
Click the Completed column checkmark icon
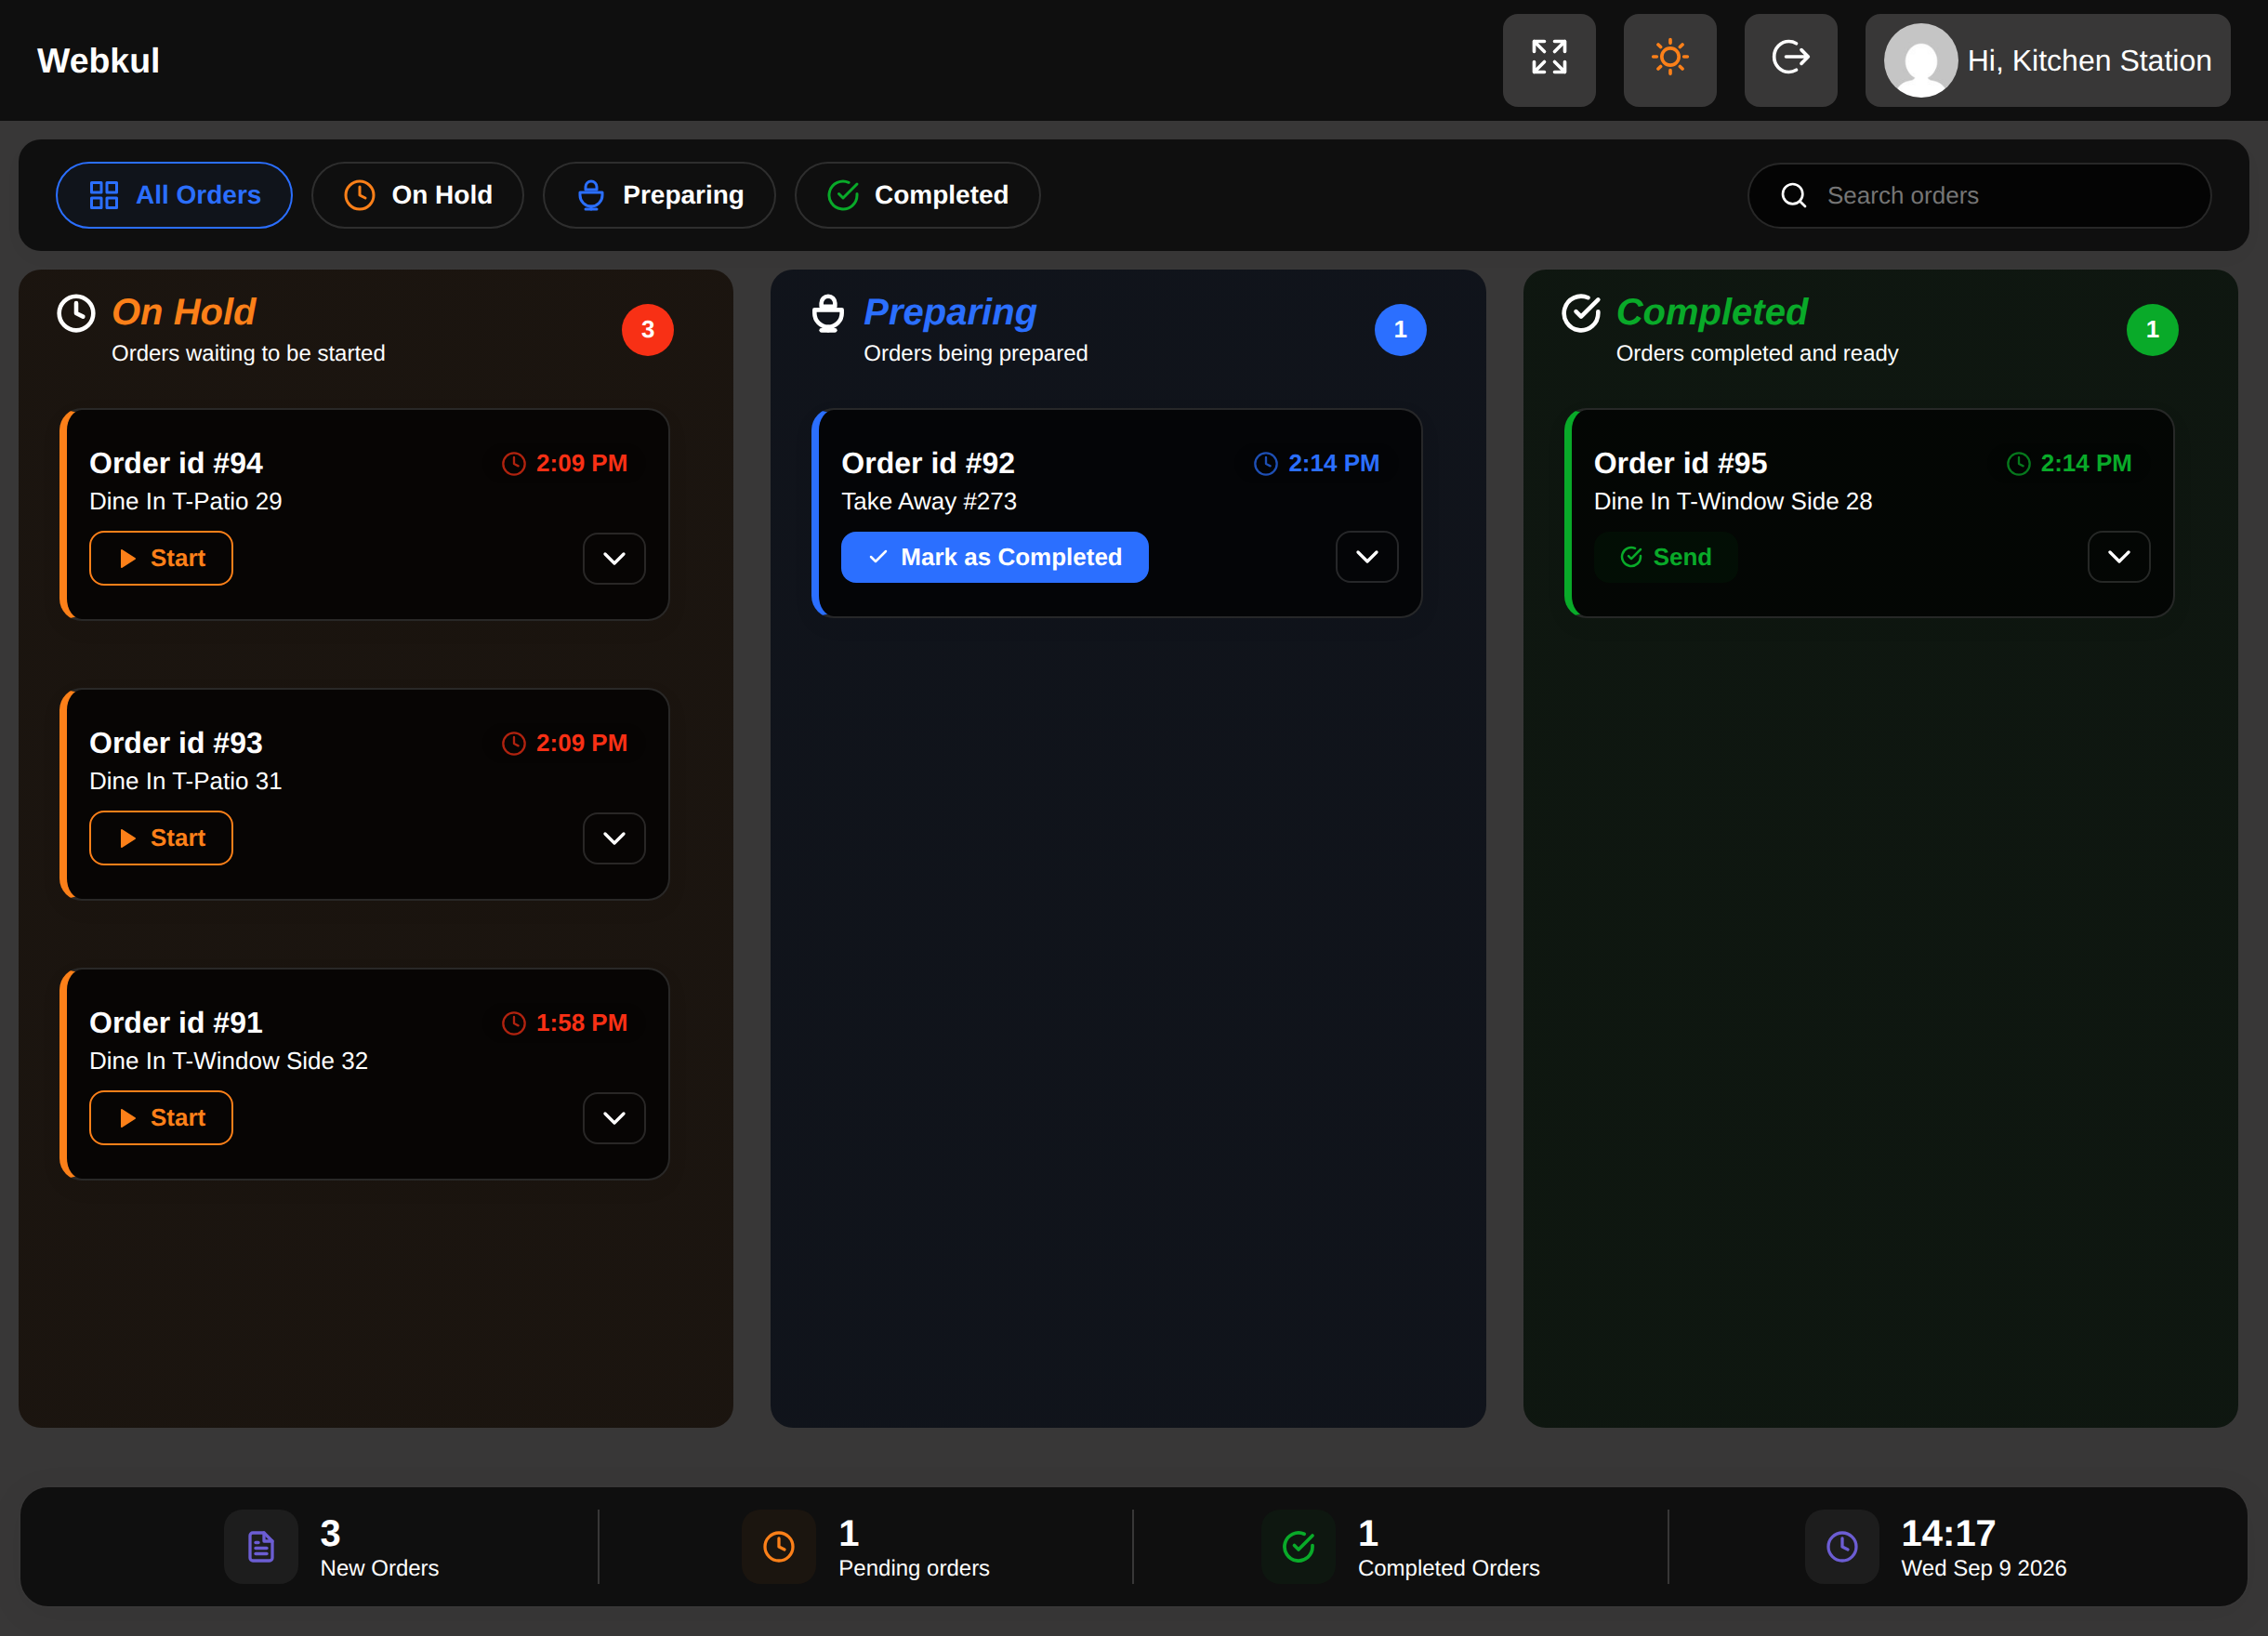click(x=1581, y=313)
